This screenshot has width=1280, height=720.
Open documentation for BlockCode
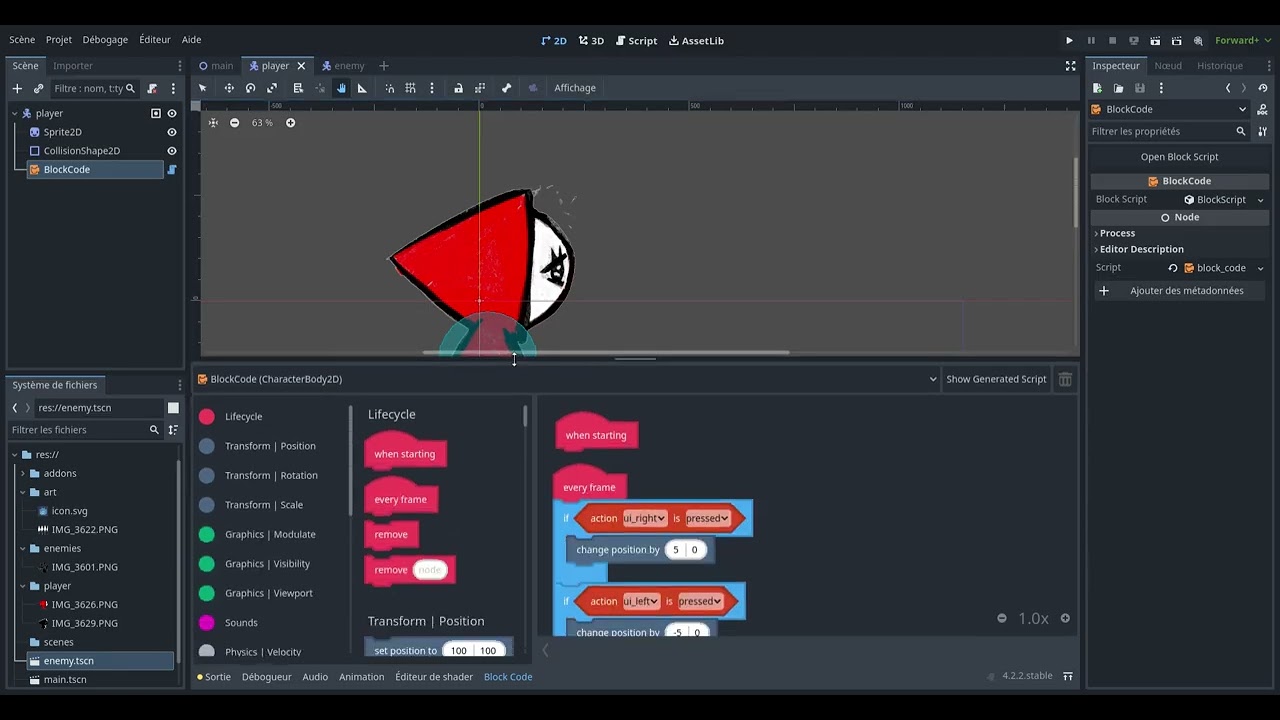pos(1262,110)
